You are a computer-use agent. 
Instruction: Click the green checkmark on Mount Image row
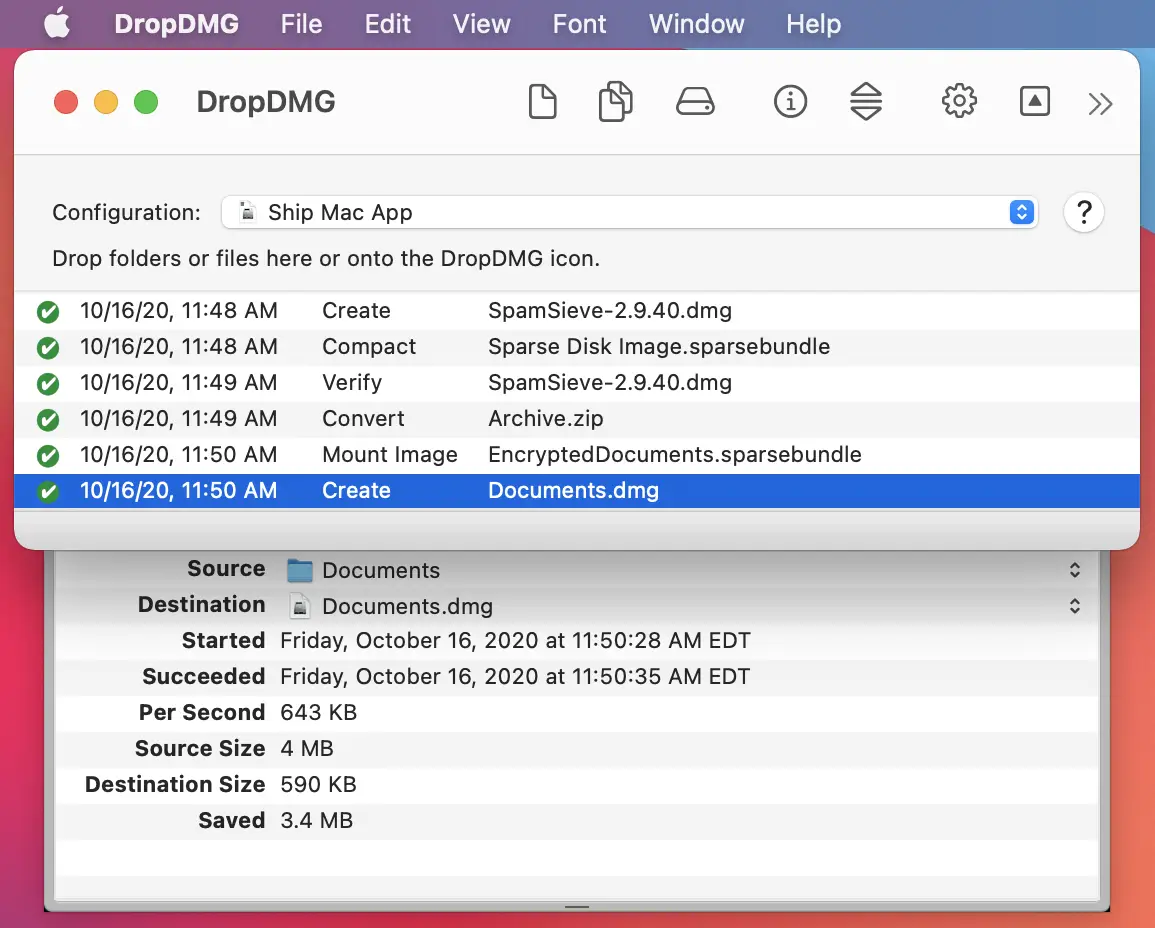[48, 456]
